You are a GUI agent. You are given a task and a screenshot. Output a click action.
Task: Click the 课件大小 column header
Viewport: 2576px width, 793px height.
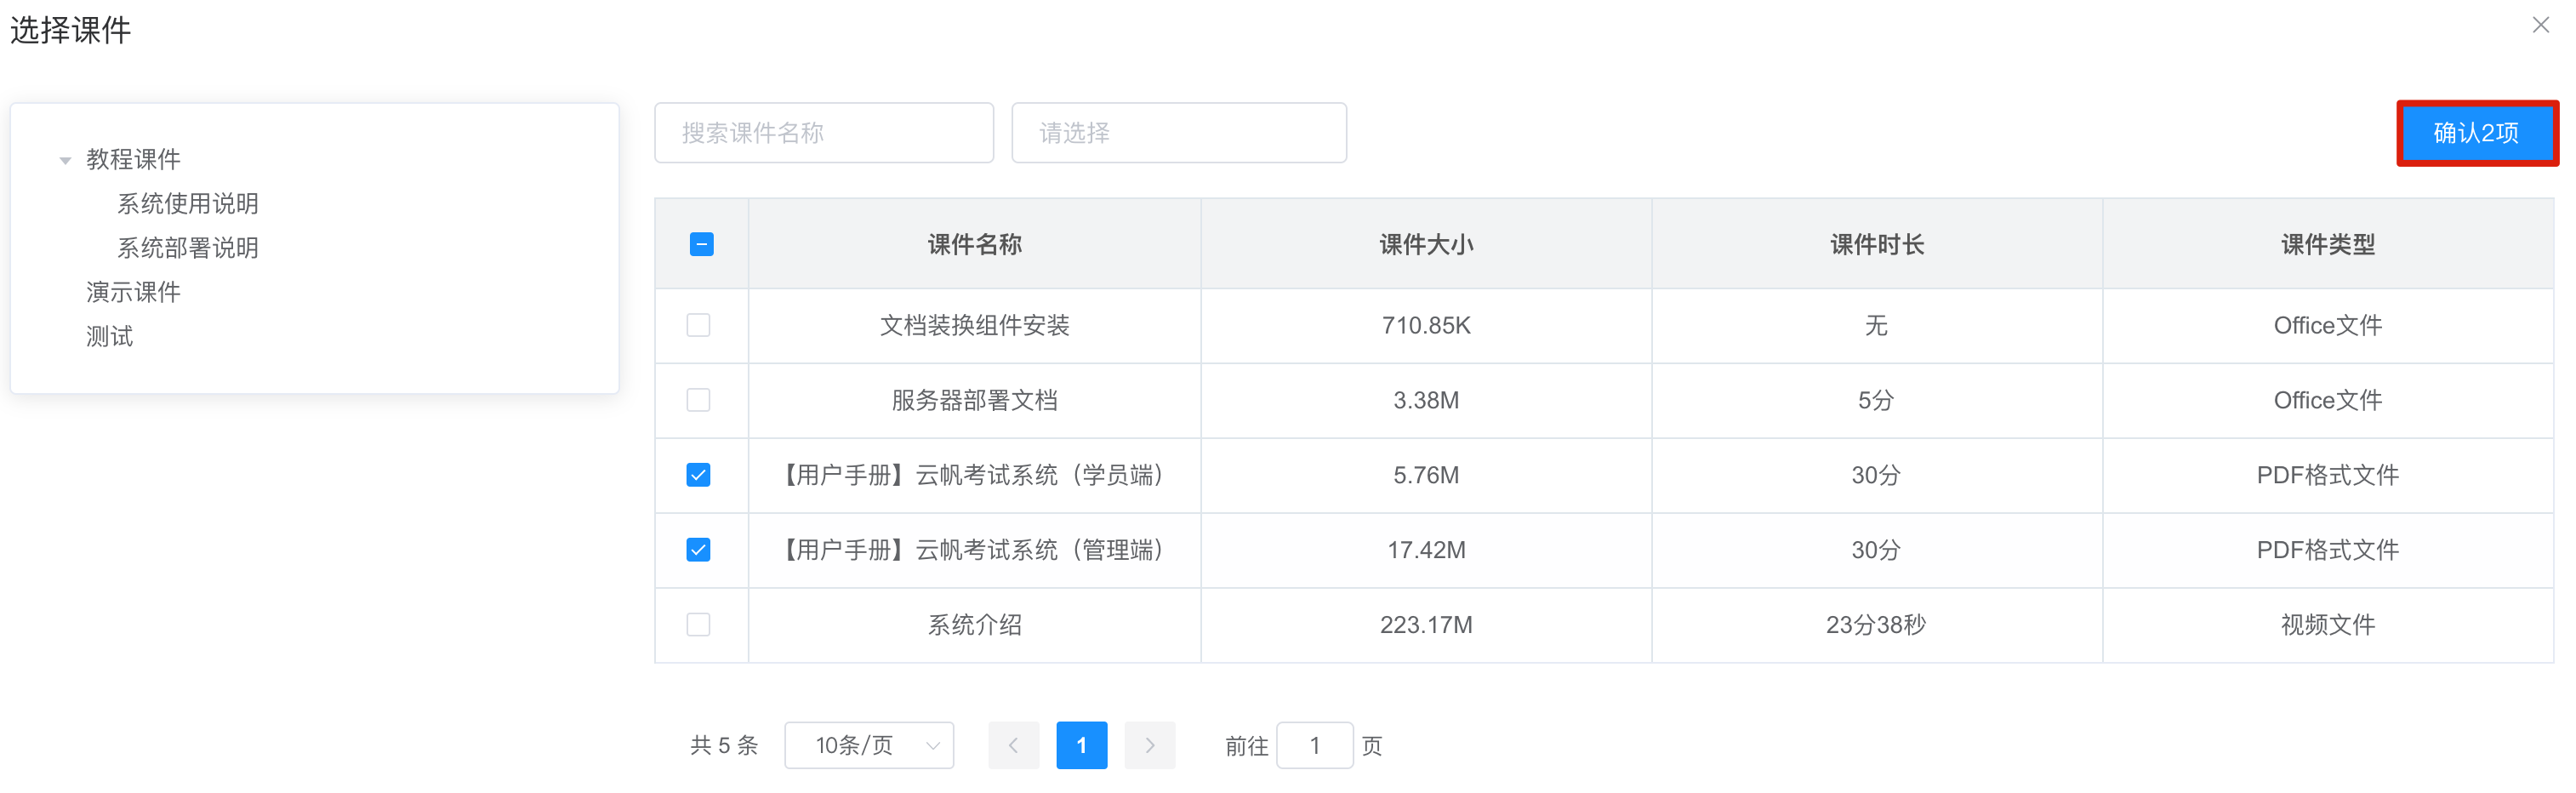click(1426, 245)
